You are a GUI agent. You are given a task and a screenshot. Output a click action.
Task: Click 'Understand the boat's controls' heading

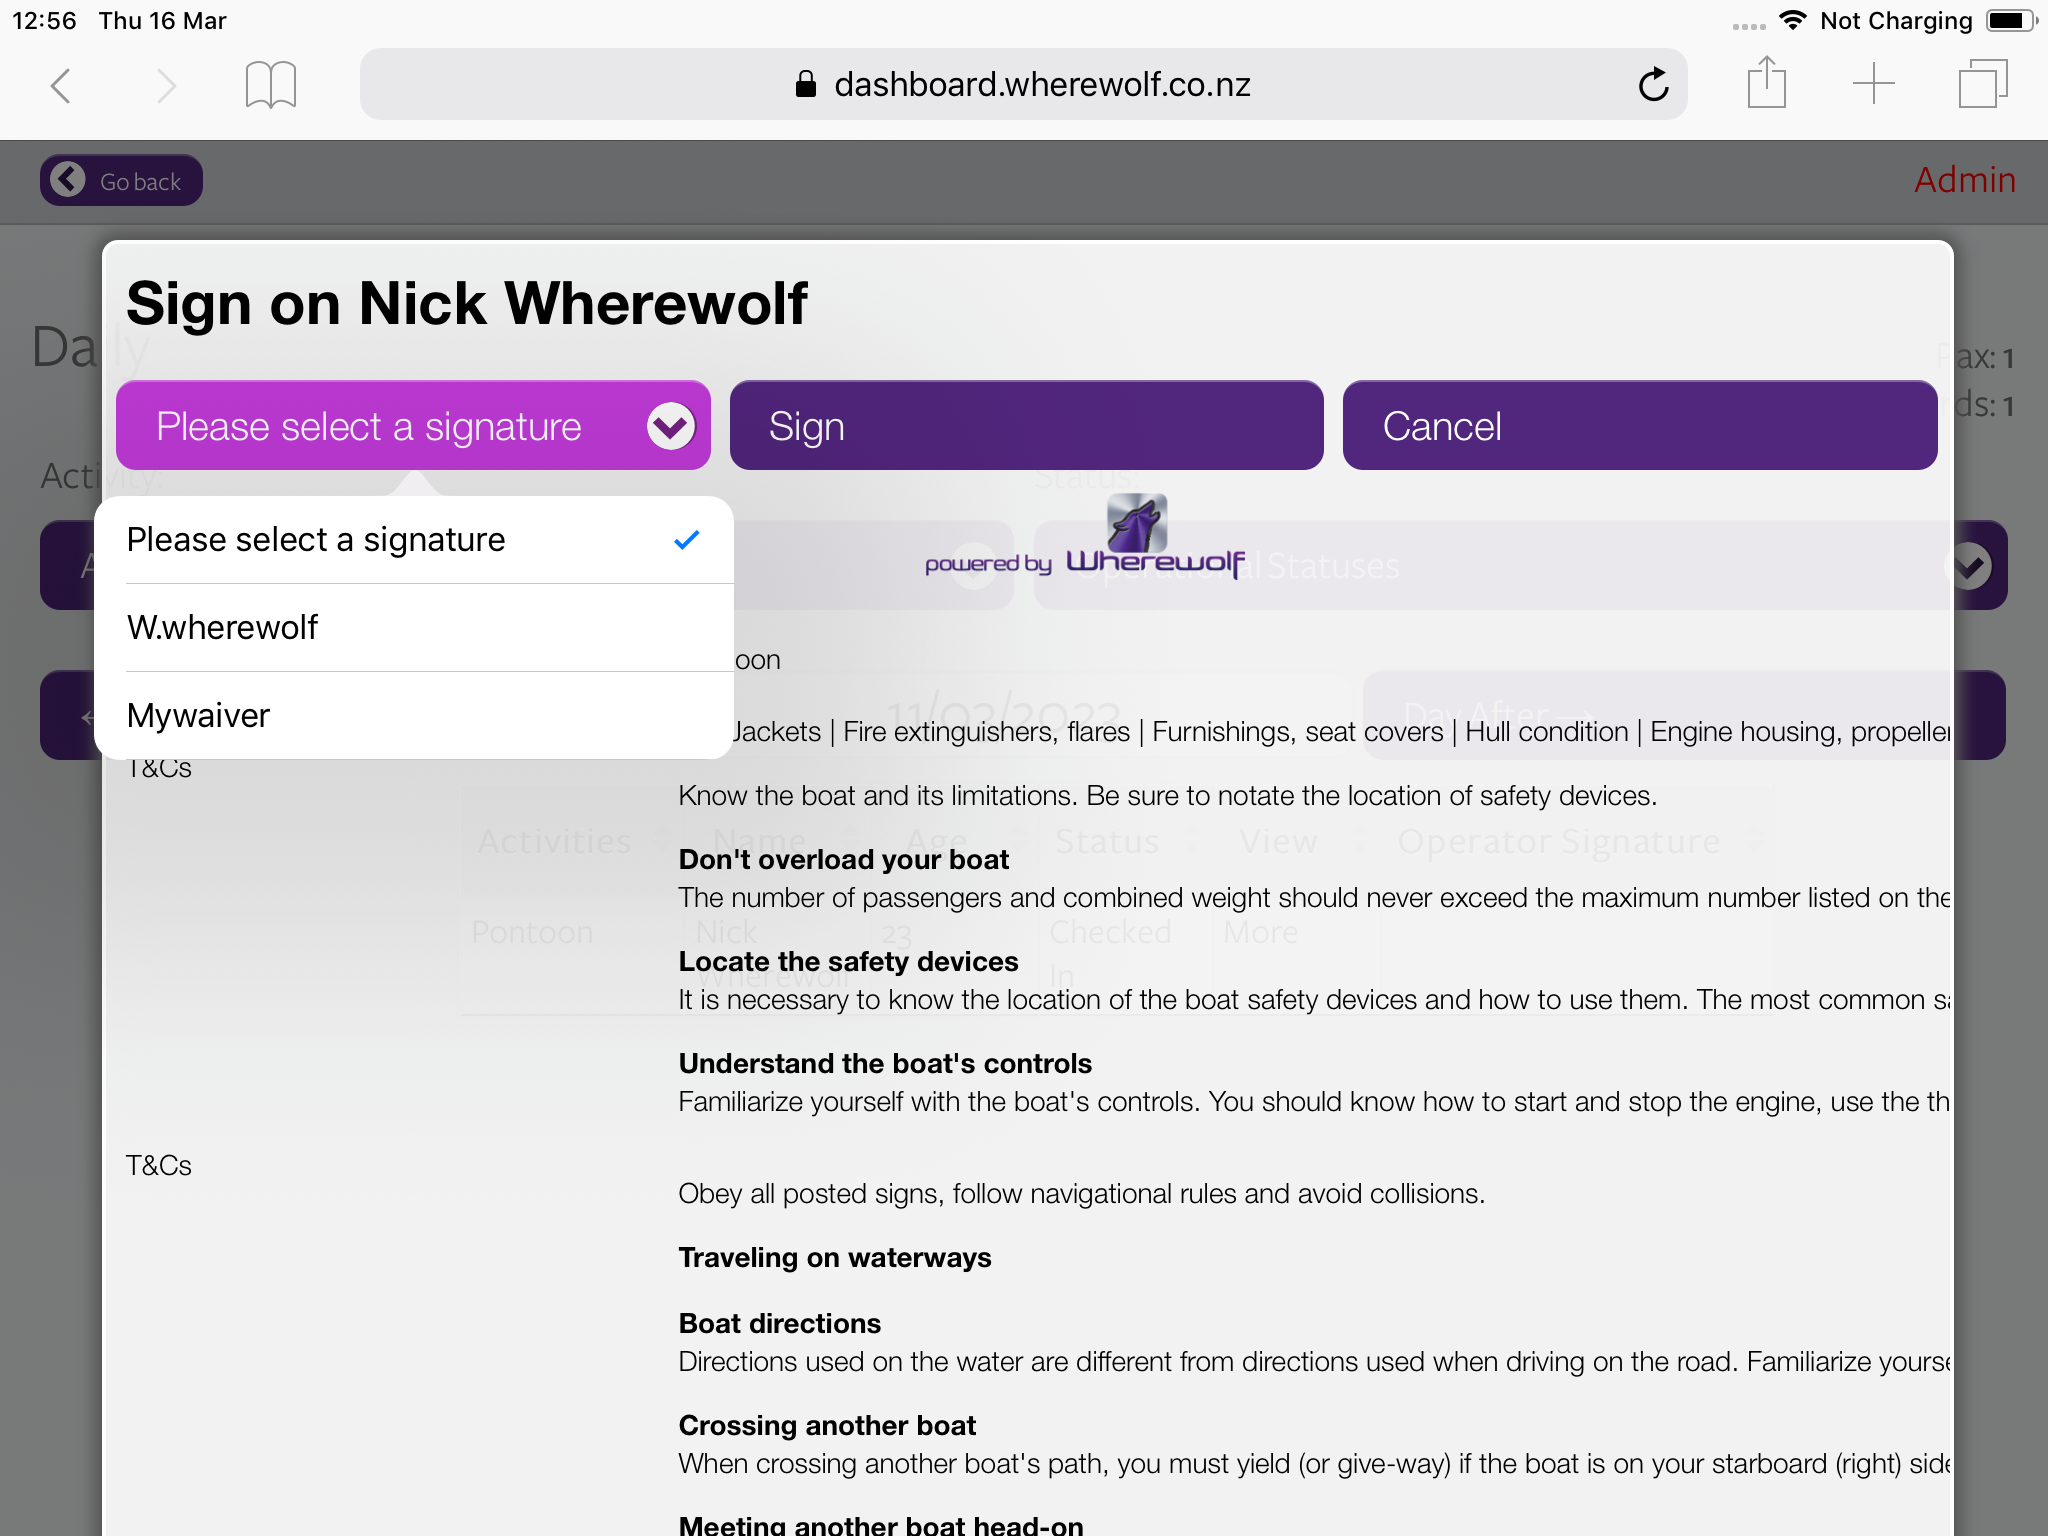[885, 1064]
